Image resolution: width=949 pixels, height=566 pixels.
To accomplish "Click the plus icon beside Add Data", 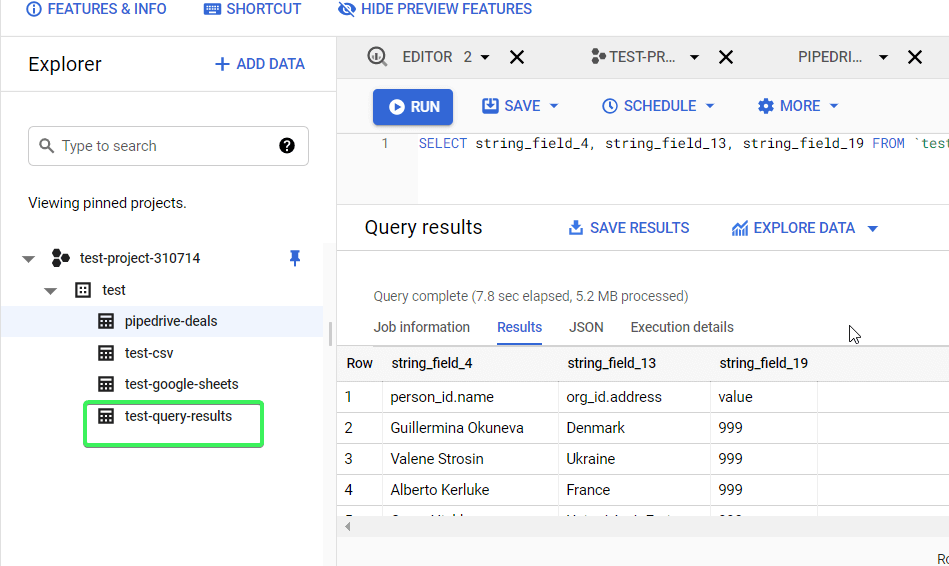I will click(x=222, y=64).
